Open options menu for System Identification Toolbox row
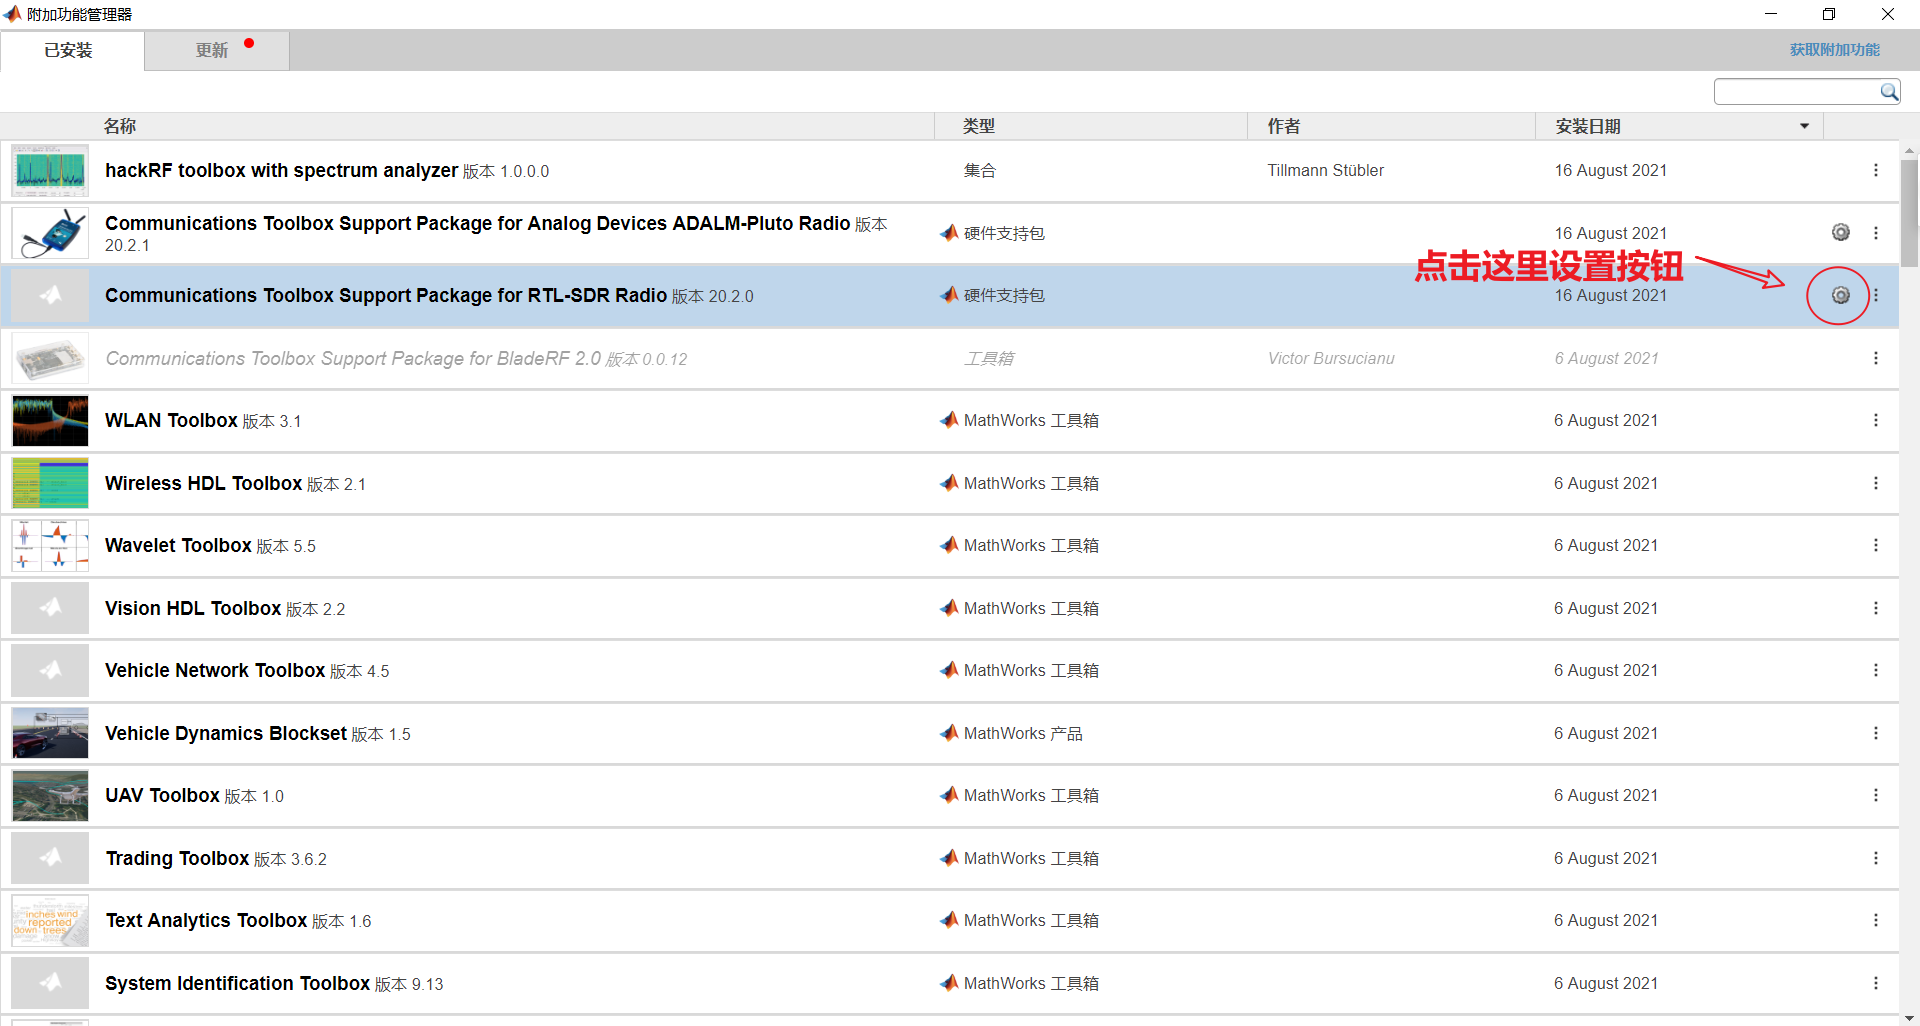 point(1876,983)
